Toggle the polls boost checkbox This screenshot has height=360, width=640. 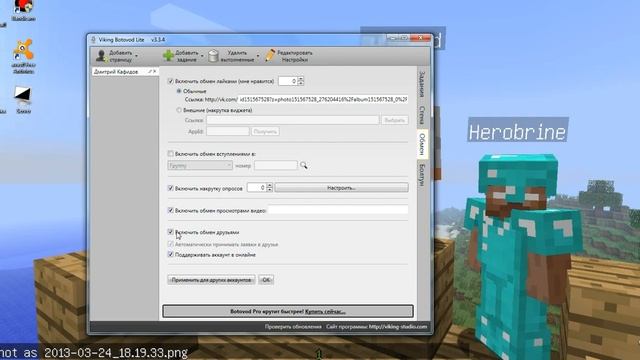click(x=171, y=188)
